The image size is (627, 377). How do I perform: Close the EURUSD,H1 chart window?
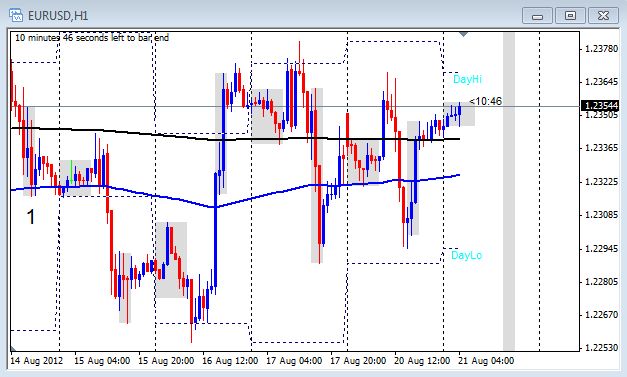tap(603, 16)
